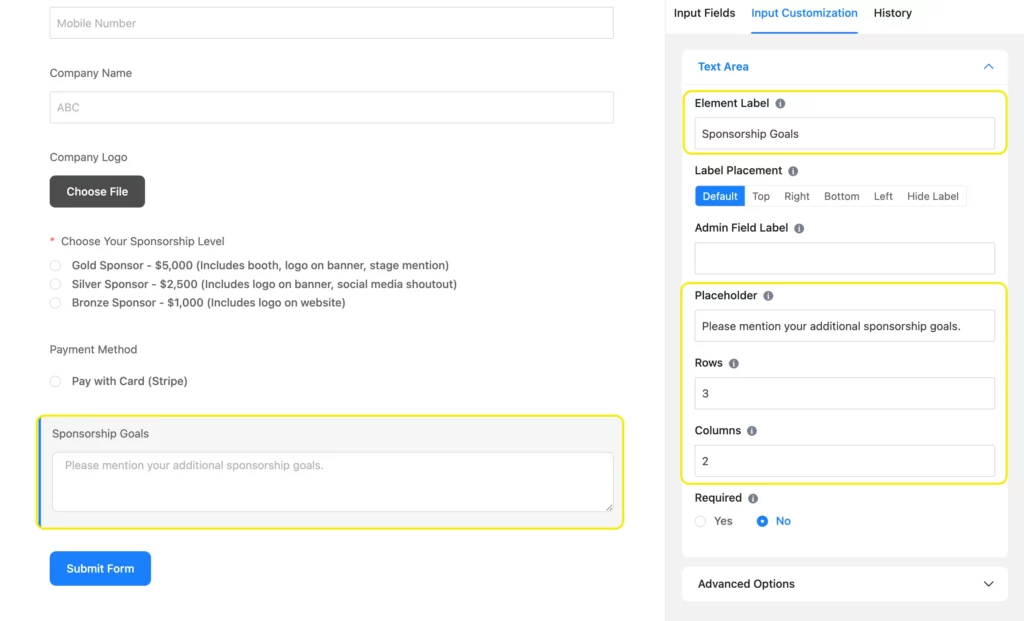
Task: Click the Choose Your Sponsorship Level label
Action: pos(142,241)
